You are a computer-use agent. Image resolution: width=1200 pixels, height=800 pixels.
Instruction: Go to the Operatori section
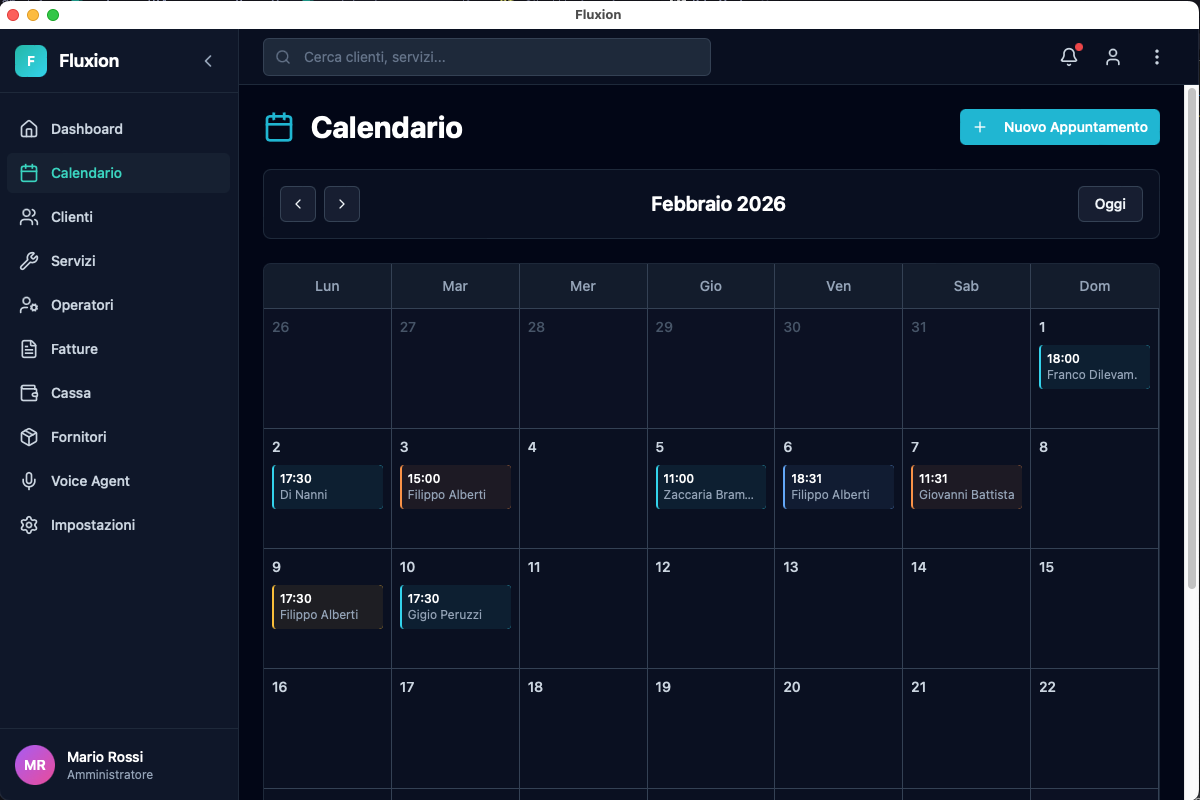click(x=80, y=304)
